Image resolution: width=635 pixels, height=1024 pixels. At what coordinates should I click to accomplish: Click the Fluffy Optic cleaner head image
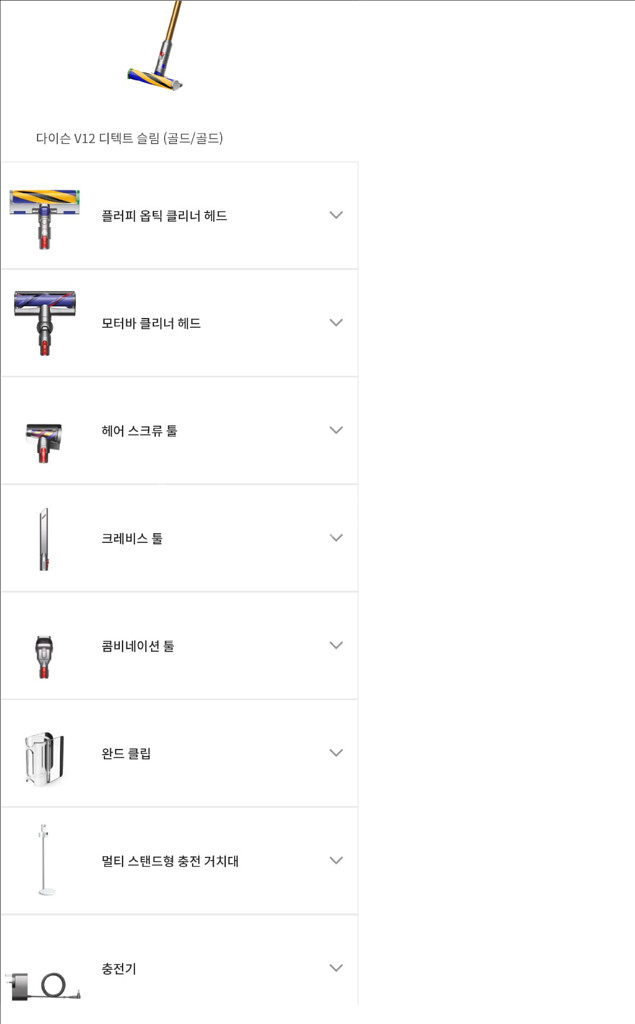click(45, 217)
